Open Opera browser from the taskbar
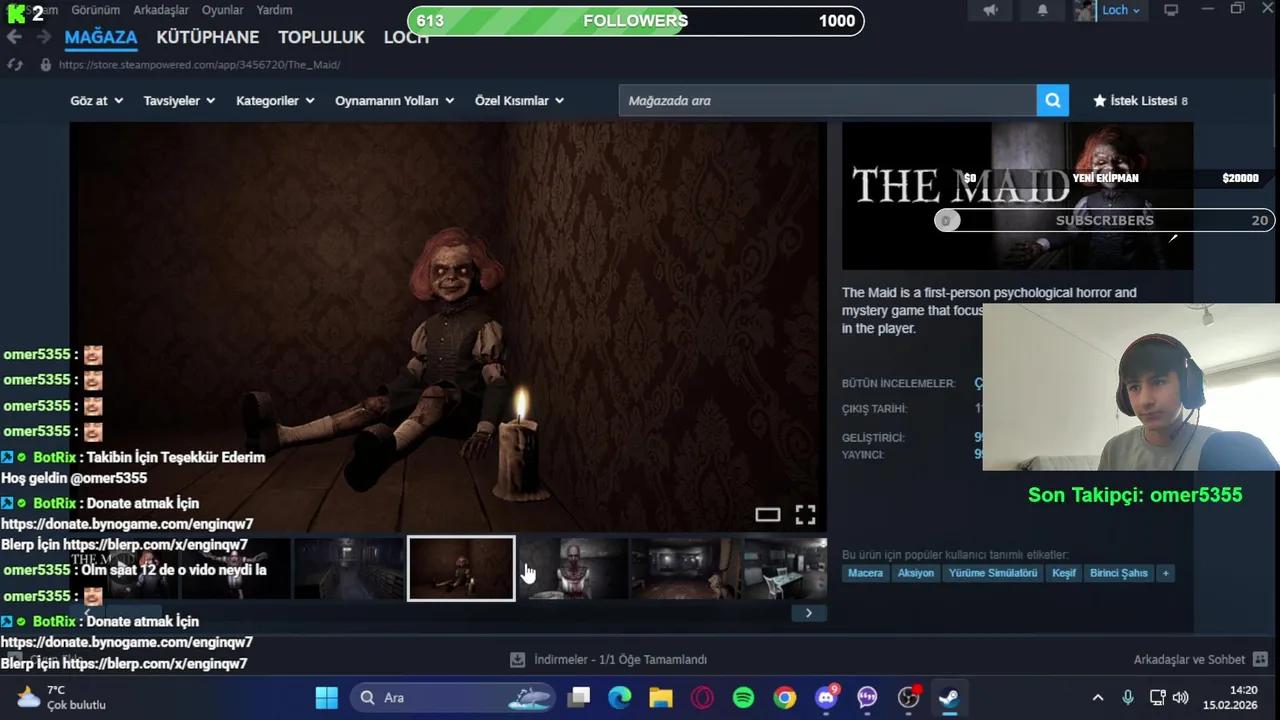The height and width of the screenshot is (720, 1280). (x=702, y=697)
